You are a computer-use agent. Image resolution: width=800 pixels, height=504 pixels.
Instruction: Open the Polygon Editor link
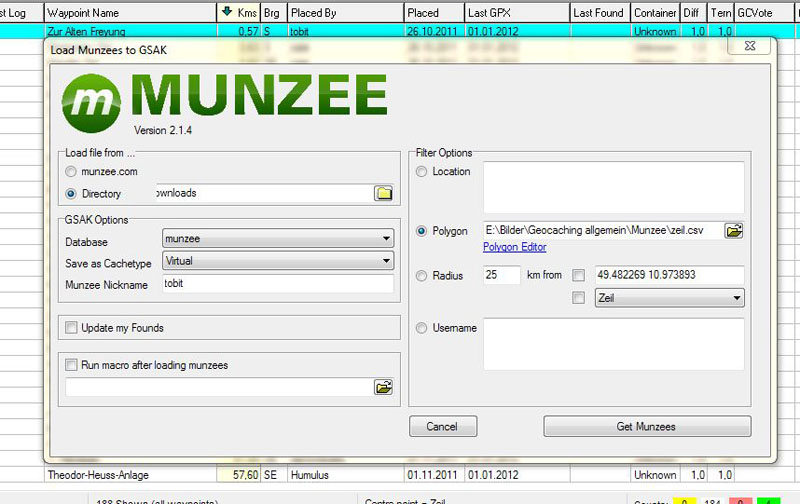(x=514, y=247)
